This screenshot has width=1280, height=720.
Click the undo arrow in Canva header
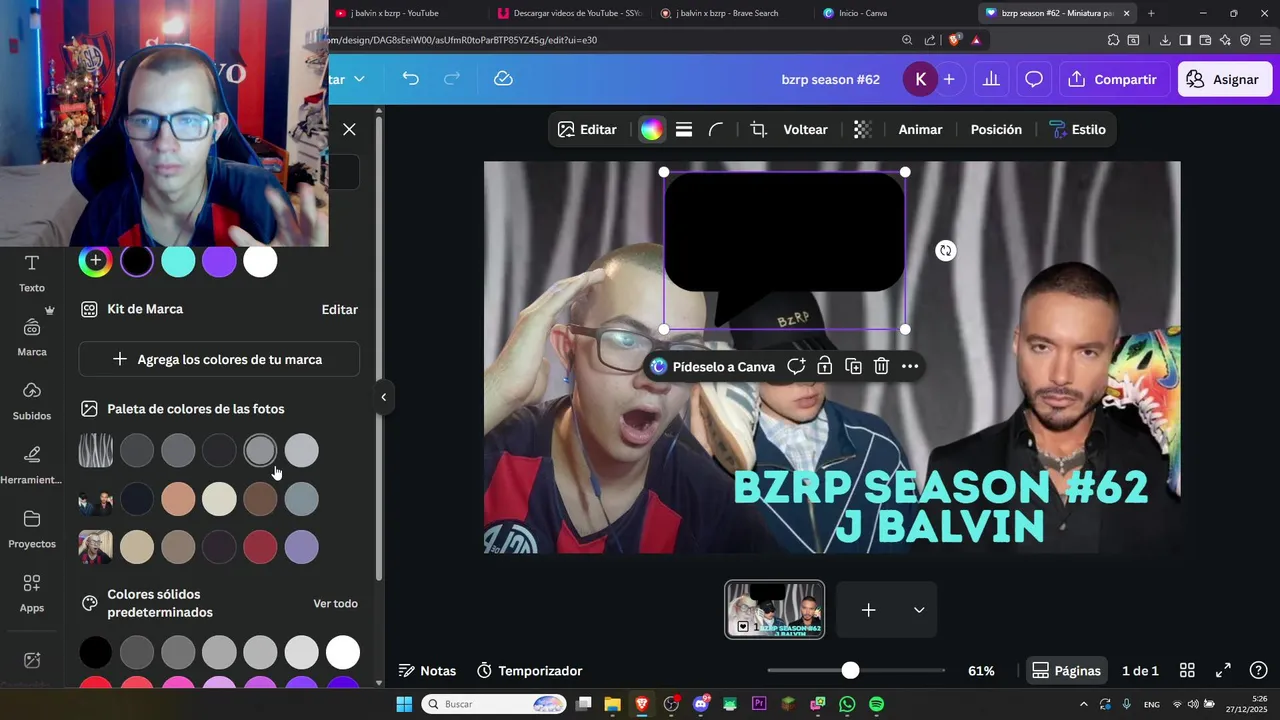(x=410, y=79)
